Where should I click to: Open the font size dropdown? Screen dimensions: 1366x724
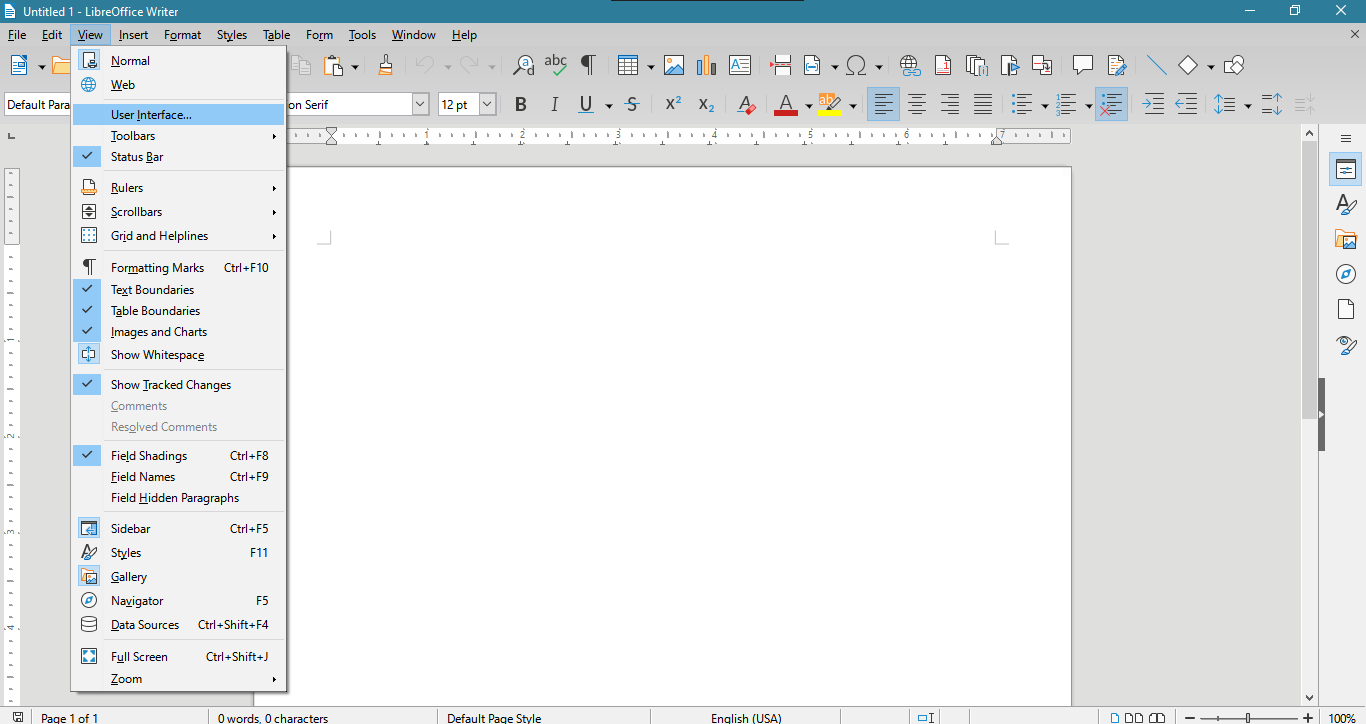point(487,104)
